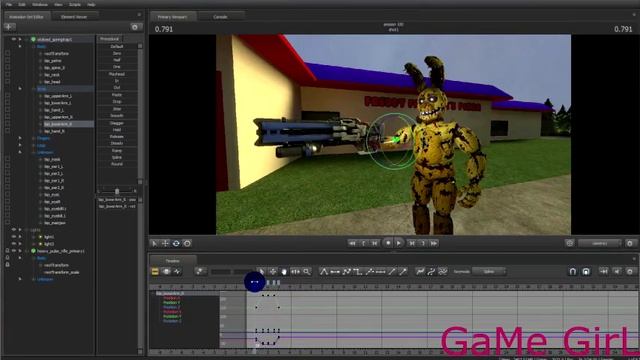Screen dimensions: 640x360
Task: Select the magnifier zoom tool in timeline
Action: (x=306, y=271)
